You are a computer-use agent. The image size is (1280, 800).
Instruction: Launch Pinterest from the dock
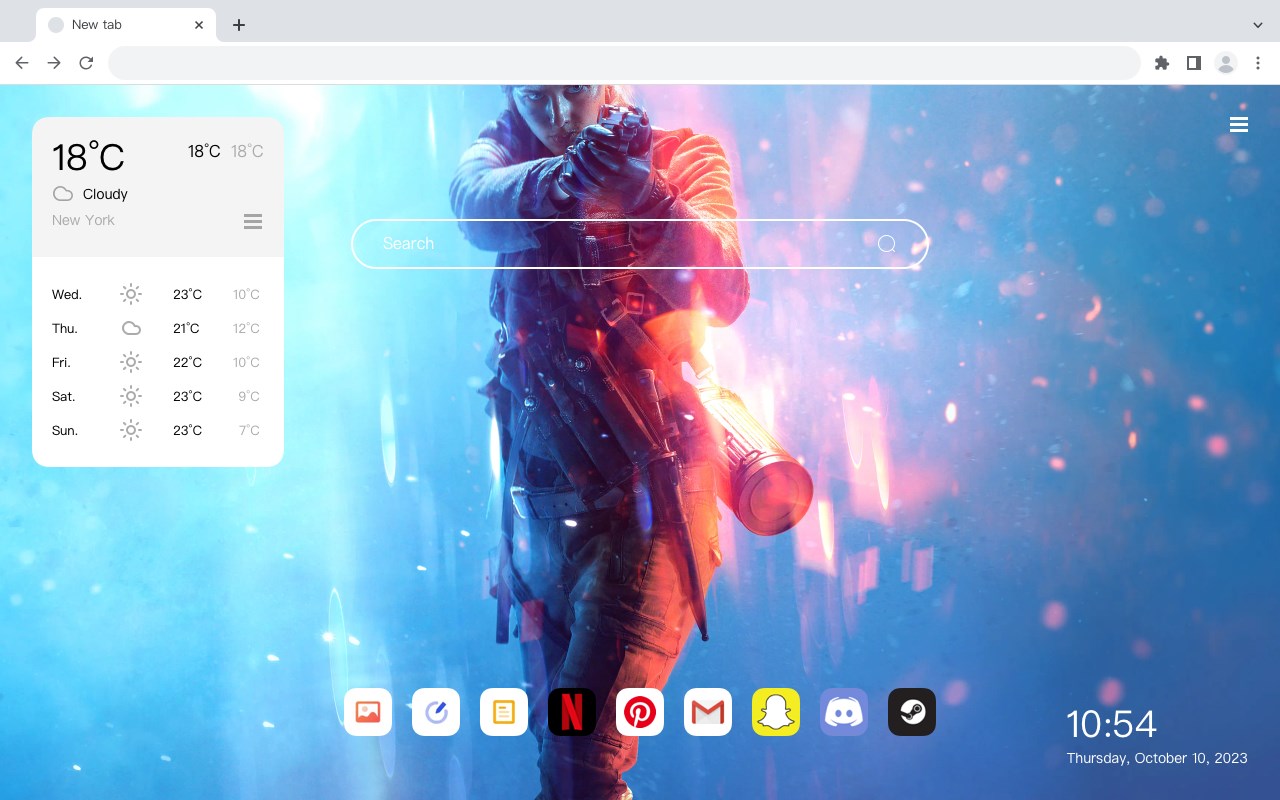pyautogui.click(x=640, y=712)
